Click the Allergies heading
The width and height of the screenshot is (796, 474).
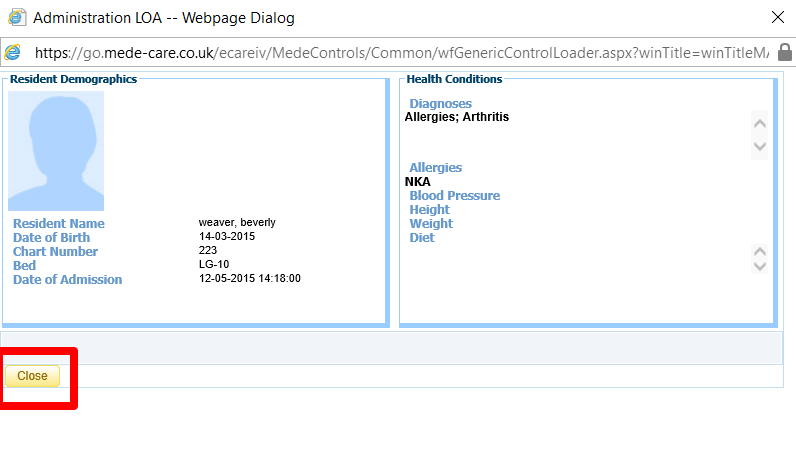point(435,167)
